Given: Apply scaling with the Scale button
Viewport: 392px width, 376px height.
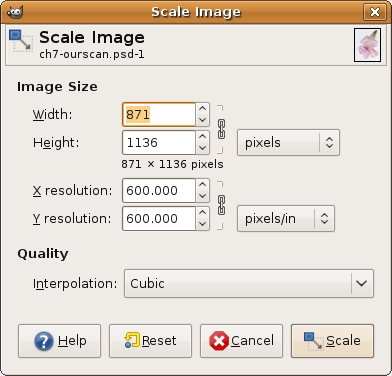Looking at the screenshot, I should [x=332, y=341].
